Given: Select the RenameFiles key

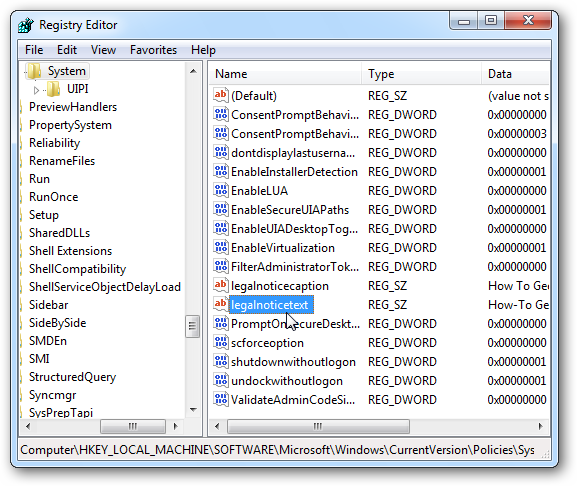Looking at the screenshot, I should click(x=62, y=161).
